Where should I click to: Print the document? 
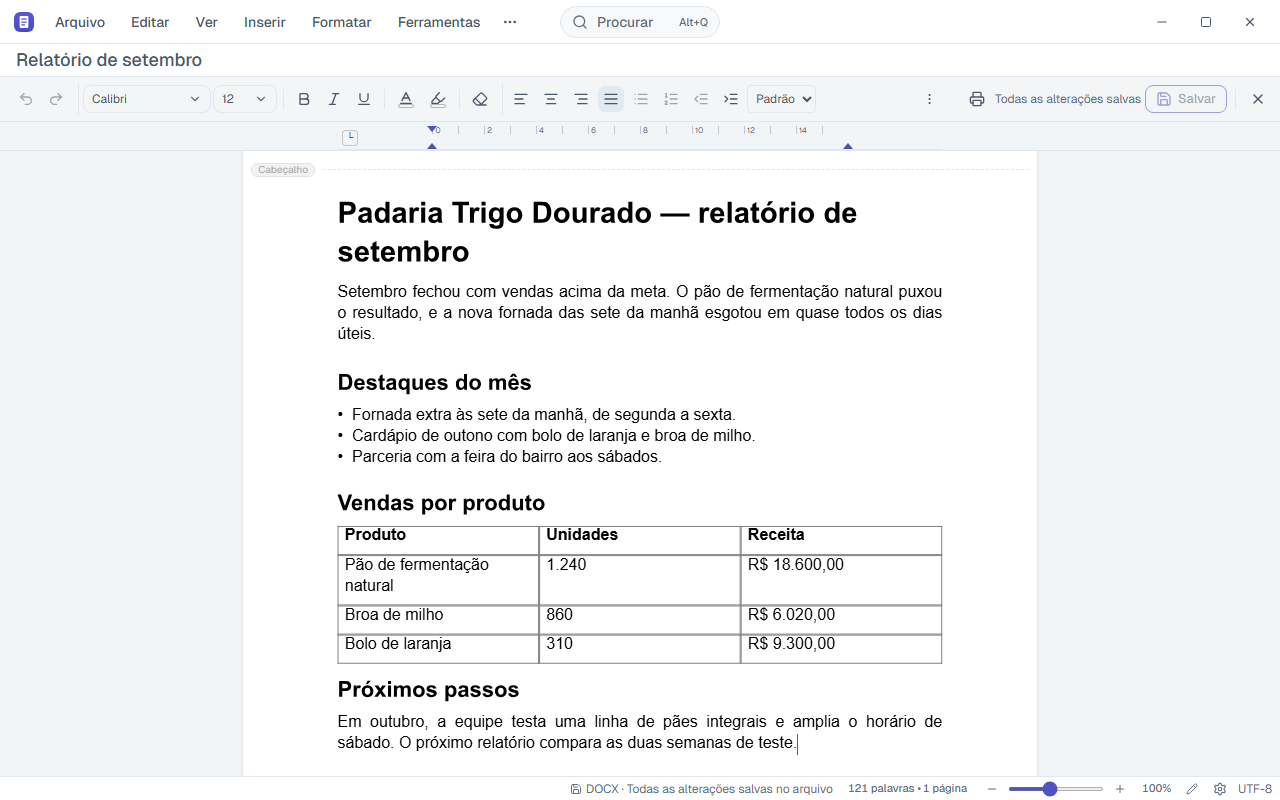977,99
